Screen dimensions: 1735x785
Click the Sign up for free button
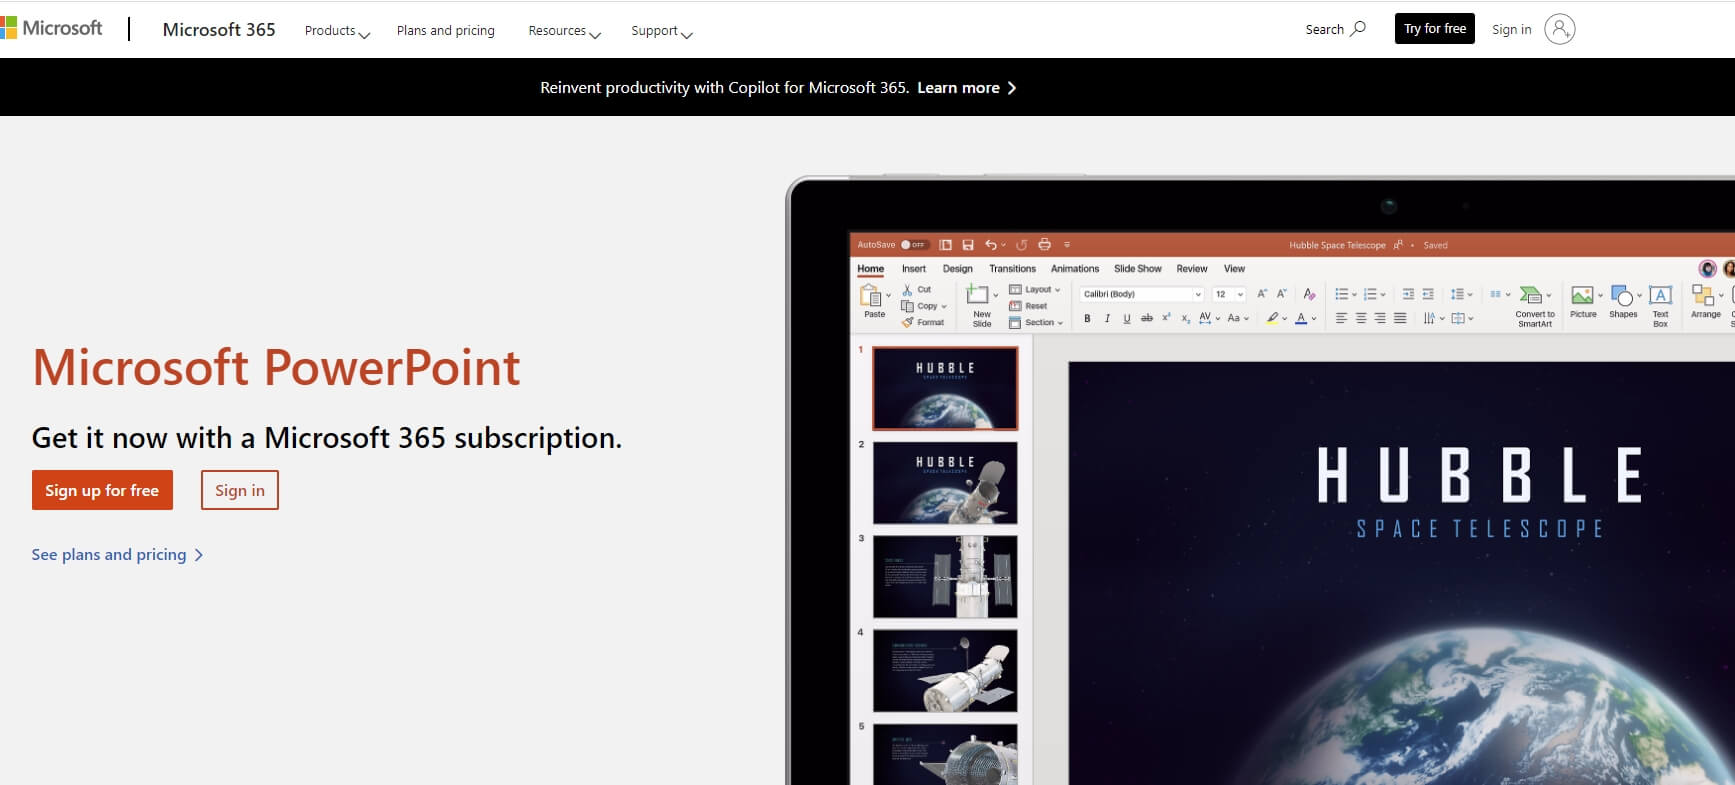102,490
